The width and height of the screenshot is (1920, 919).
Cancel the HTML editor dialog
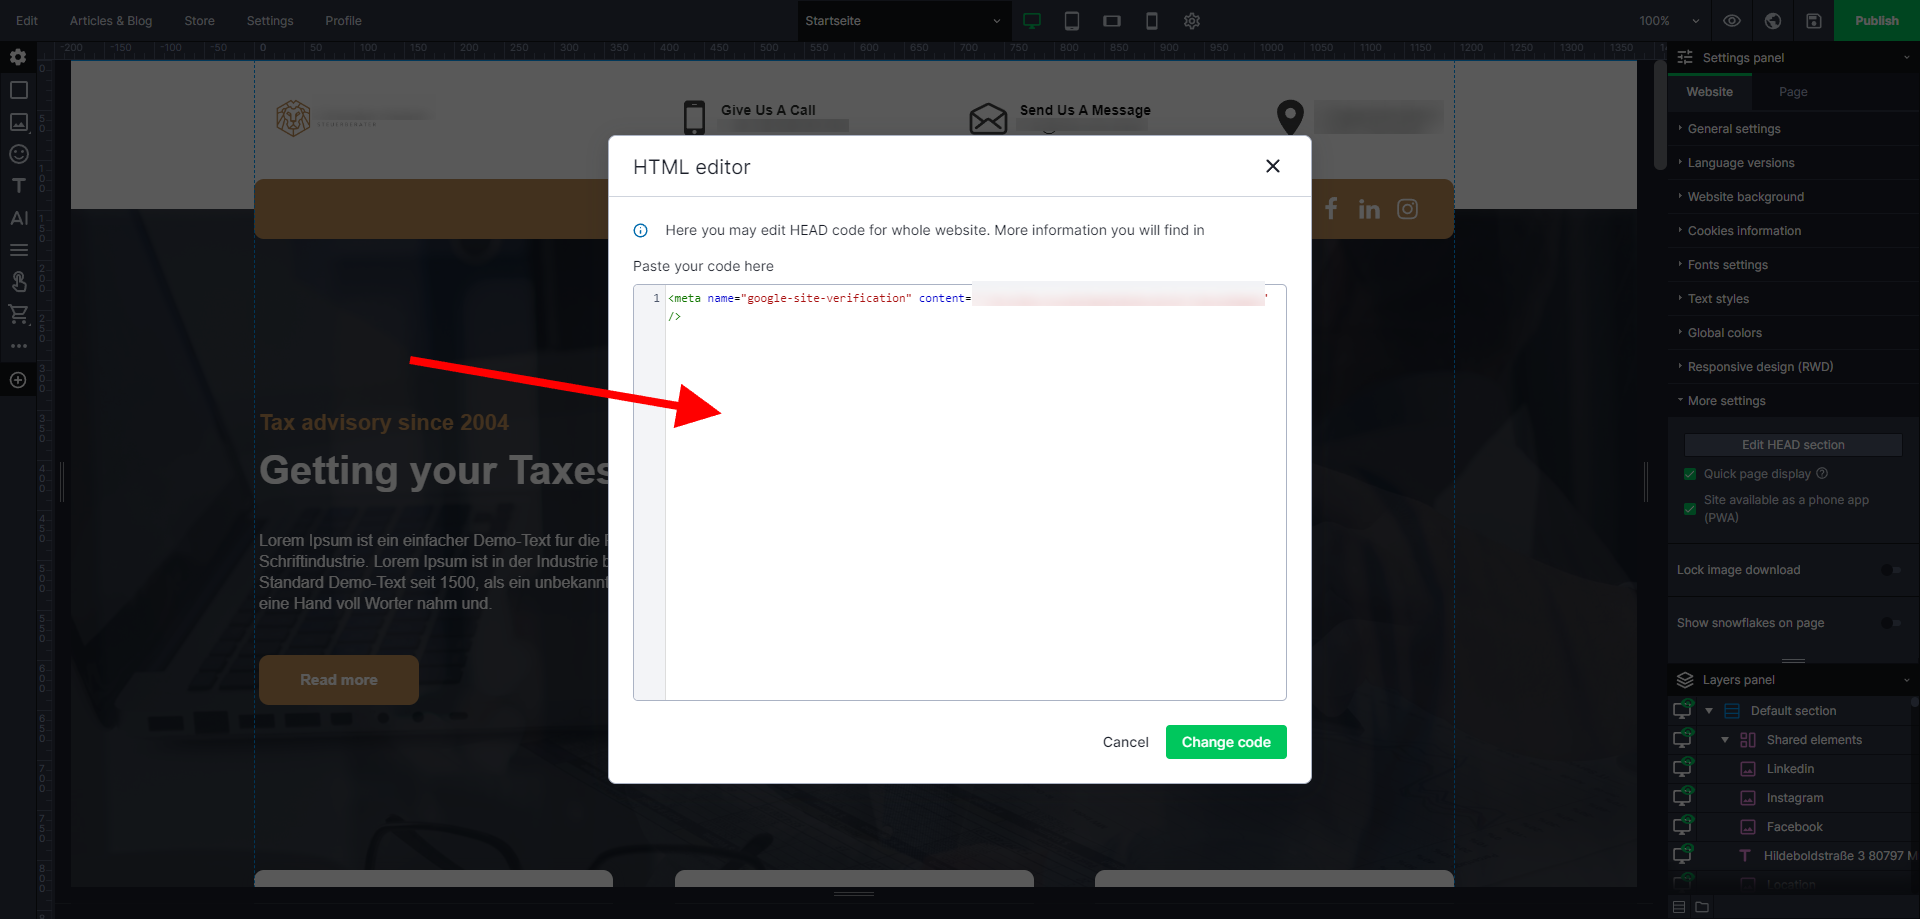coord(1125,742)
